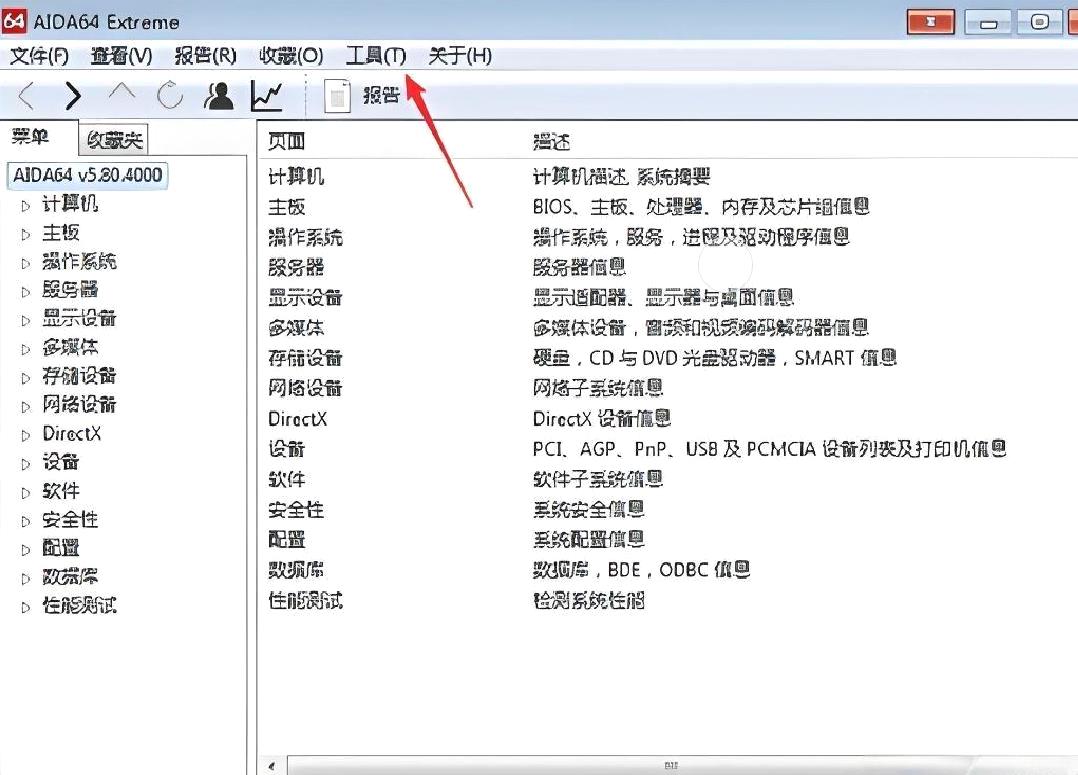Select 设备 in the left tree
Screen dimensions: 1078x775
[x=60, y=461]
